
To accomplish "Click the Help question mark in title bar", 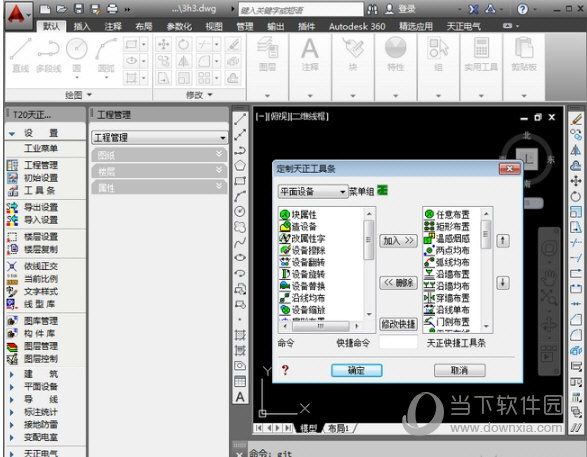I will coord(522,9).
